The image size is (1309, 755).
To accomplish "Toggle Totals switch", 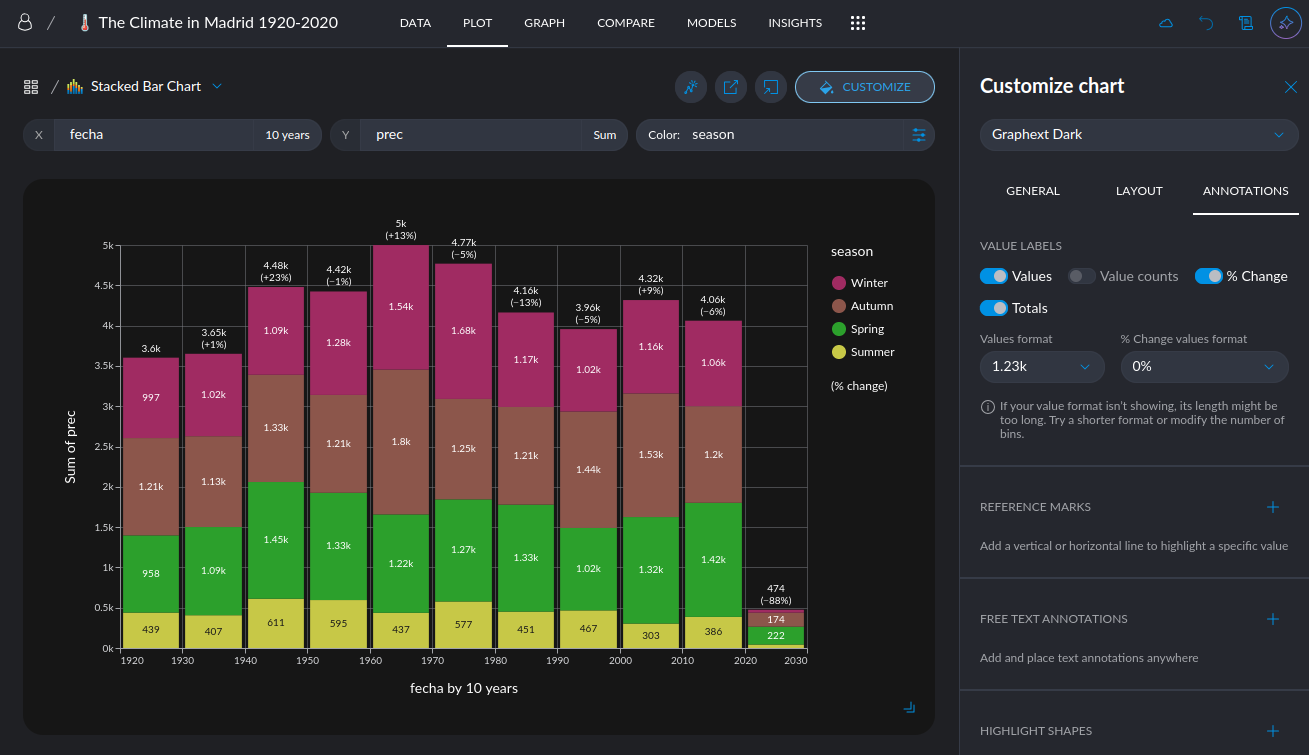I will coord(994,308).
